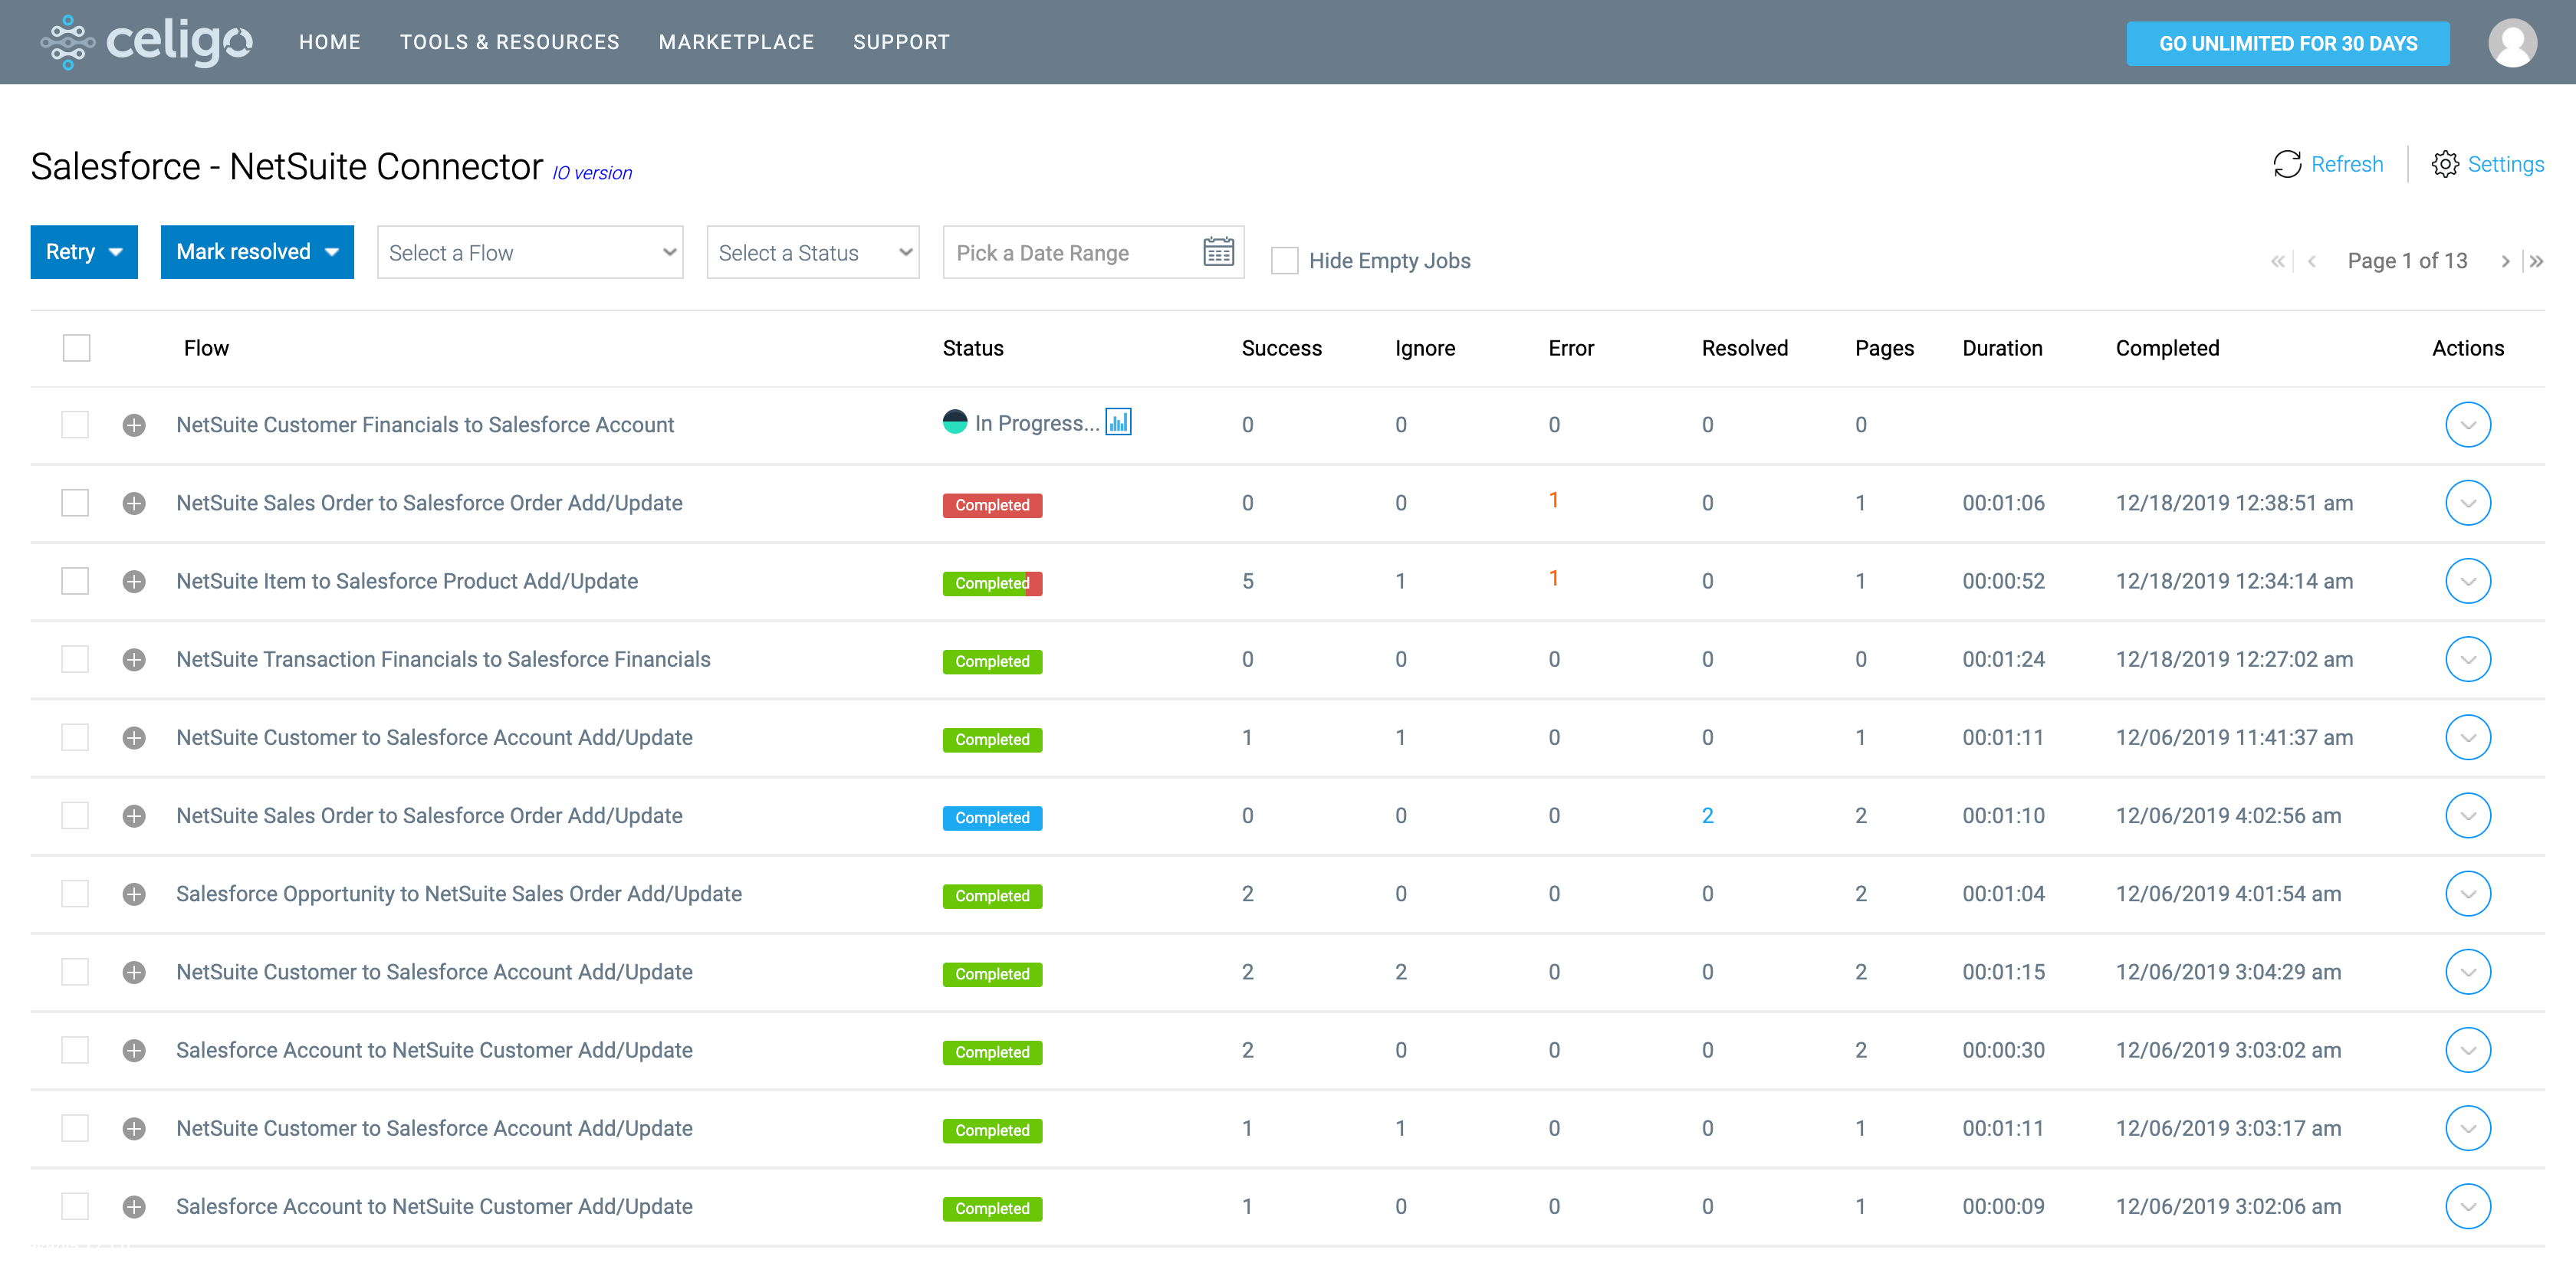Screen dimensions: 2576x1263
Task: Click Go Unlimited For 30 Days button
Action: [2287, 43]
